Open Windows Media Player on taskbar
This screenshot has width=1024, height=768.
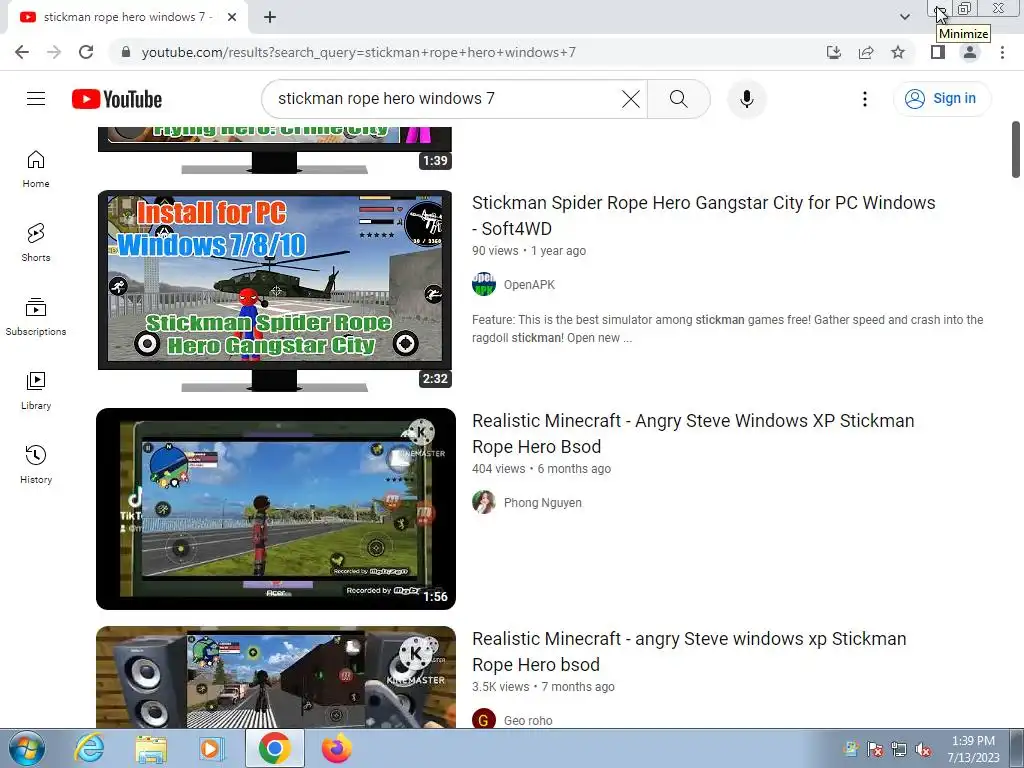(x=212, y=748)
